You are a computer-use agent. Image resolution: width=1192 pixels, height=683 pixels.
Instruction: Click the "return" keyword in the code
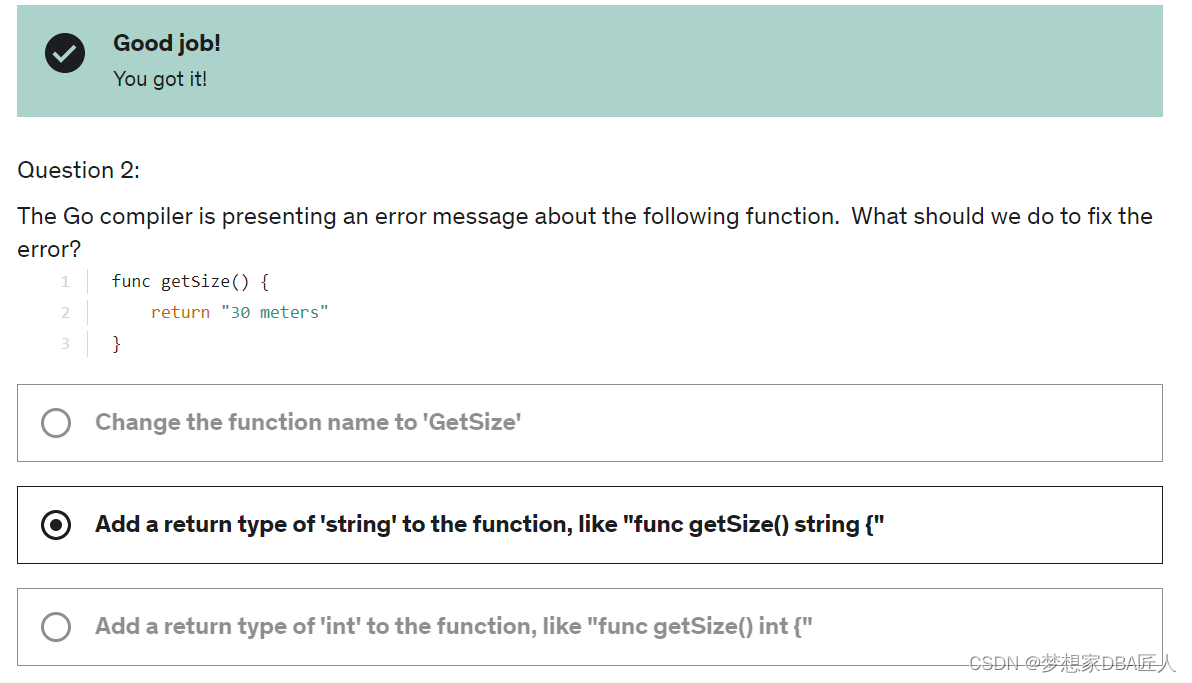(180, 312)
